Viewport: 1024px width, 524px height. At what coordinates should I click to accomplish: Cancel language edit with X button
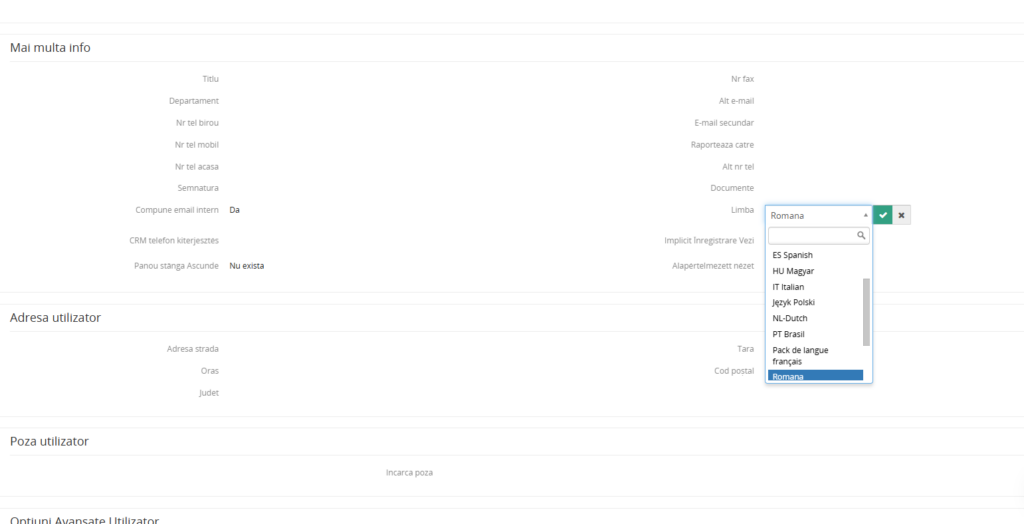(901, 215)
